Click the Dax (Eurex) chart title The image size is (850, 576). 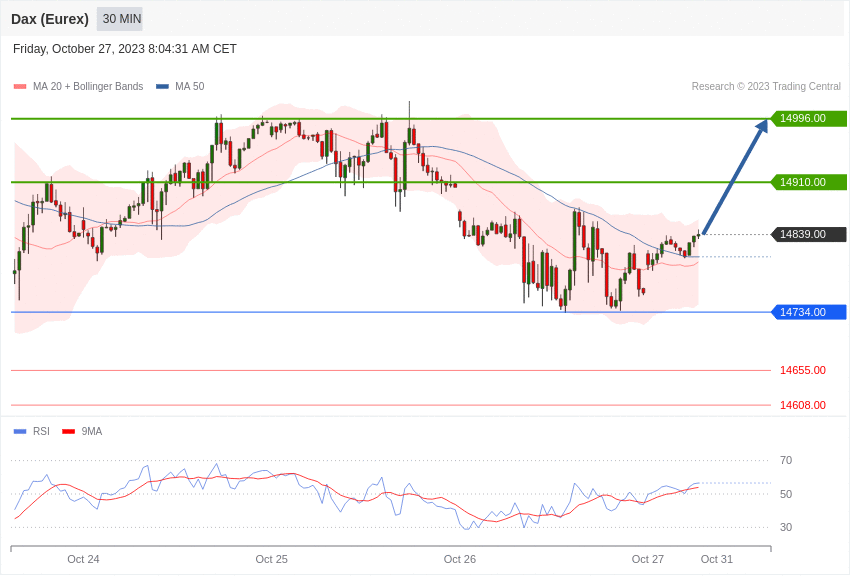click(x=50, y=19)
